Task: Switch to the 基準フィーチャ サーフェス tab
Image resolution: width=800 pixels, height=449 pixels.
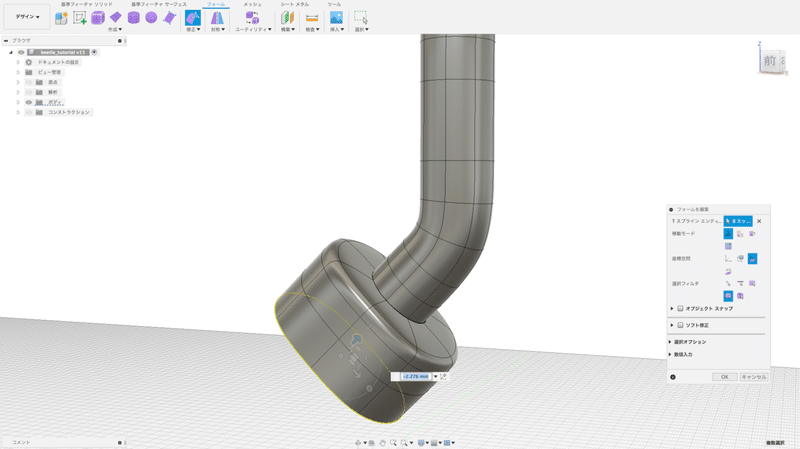Action: coord(159,4)
